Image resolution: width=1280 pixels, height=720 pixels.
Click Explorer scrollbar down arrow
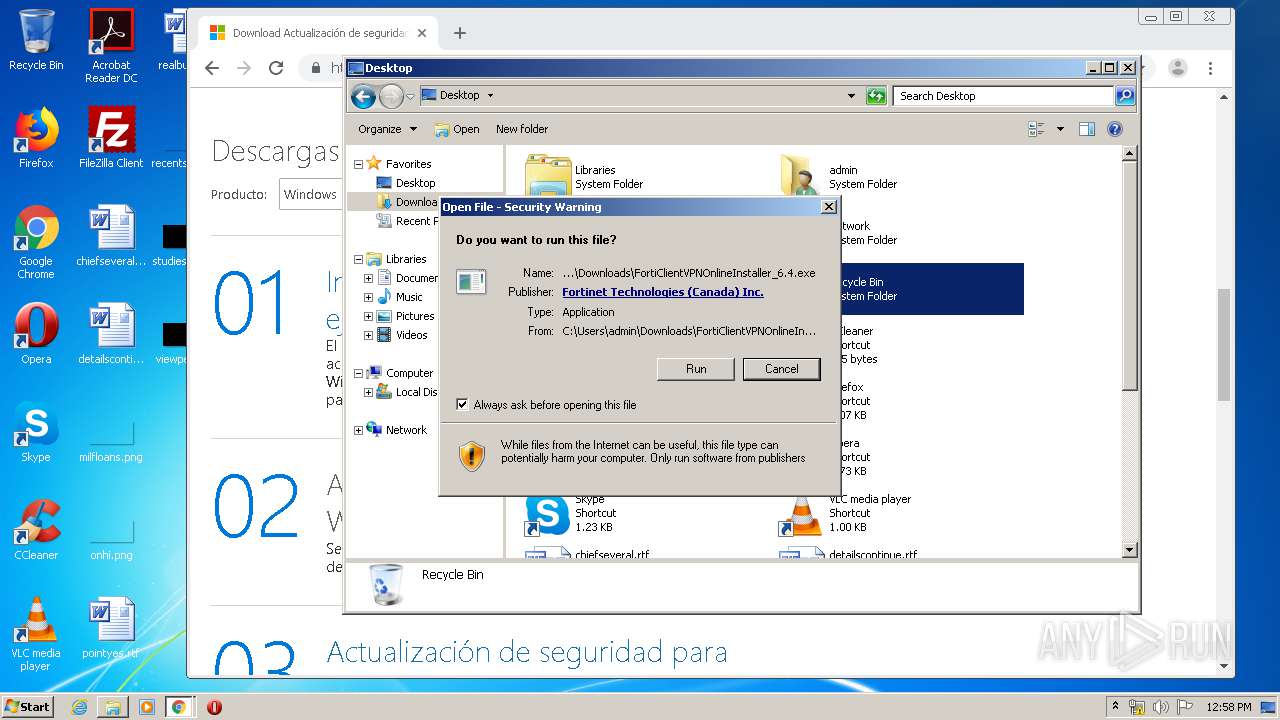(1129, 550)
